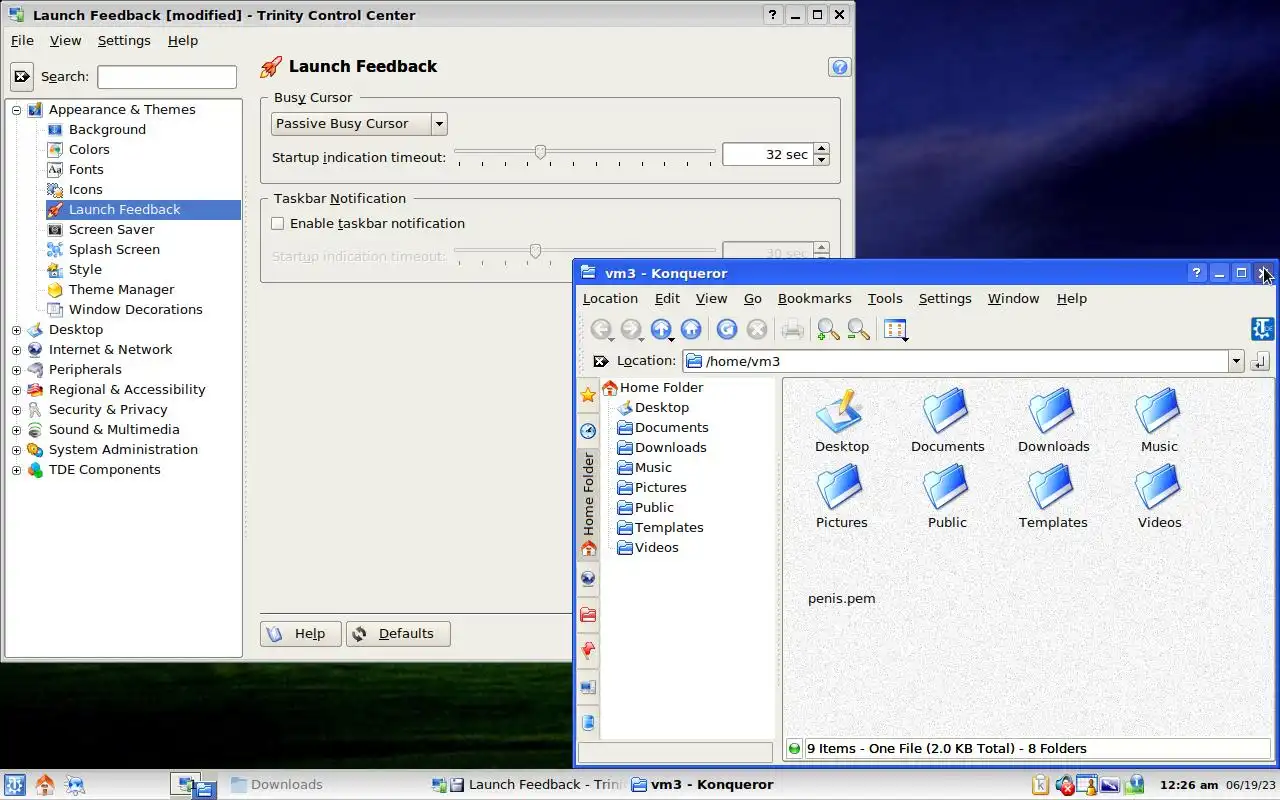Select Templates in Konqueror sidebar tree
The height and width of the screenshot is (800, 1280).
668,528
